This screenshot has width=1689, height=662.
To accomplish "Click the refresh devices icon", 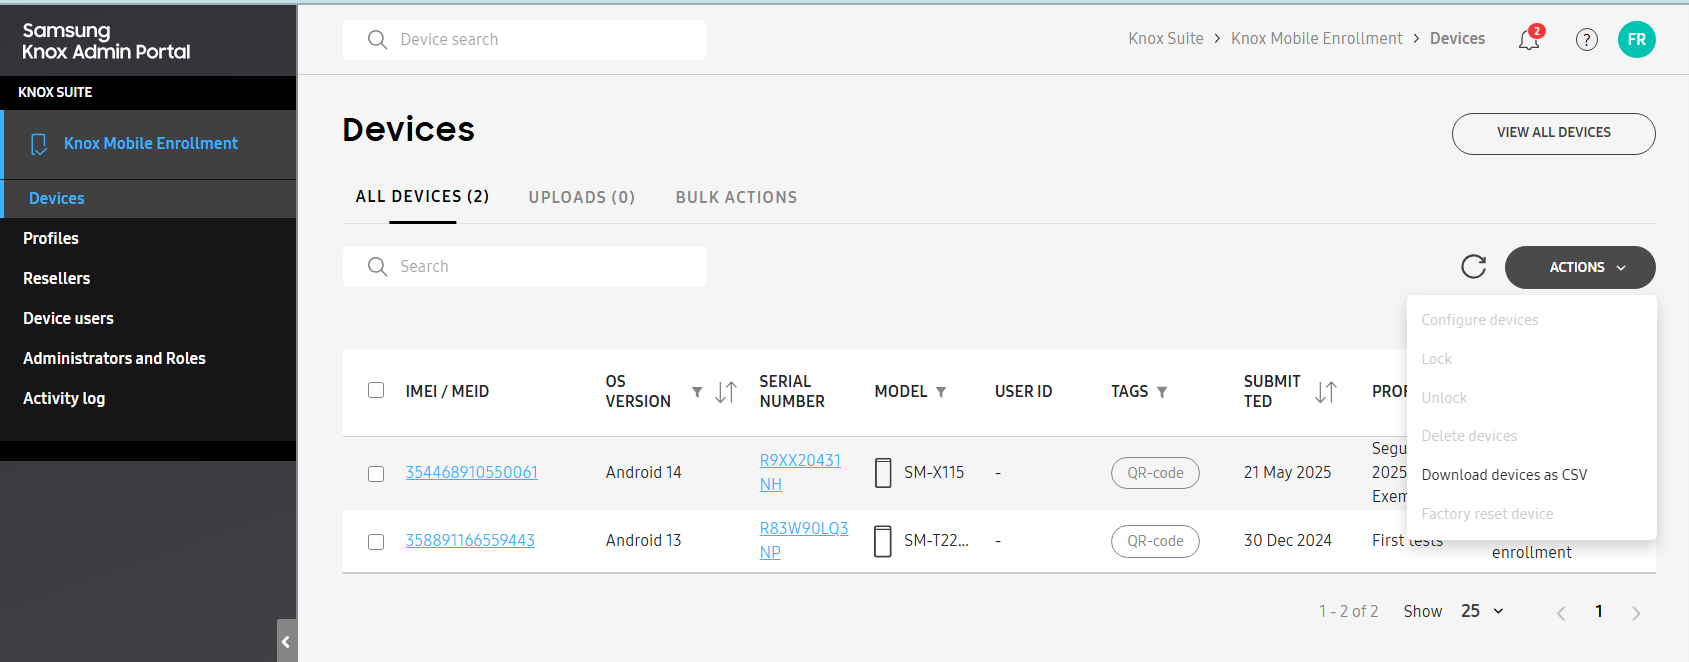I will click(x=1474, y=267).
